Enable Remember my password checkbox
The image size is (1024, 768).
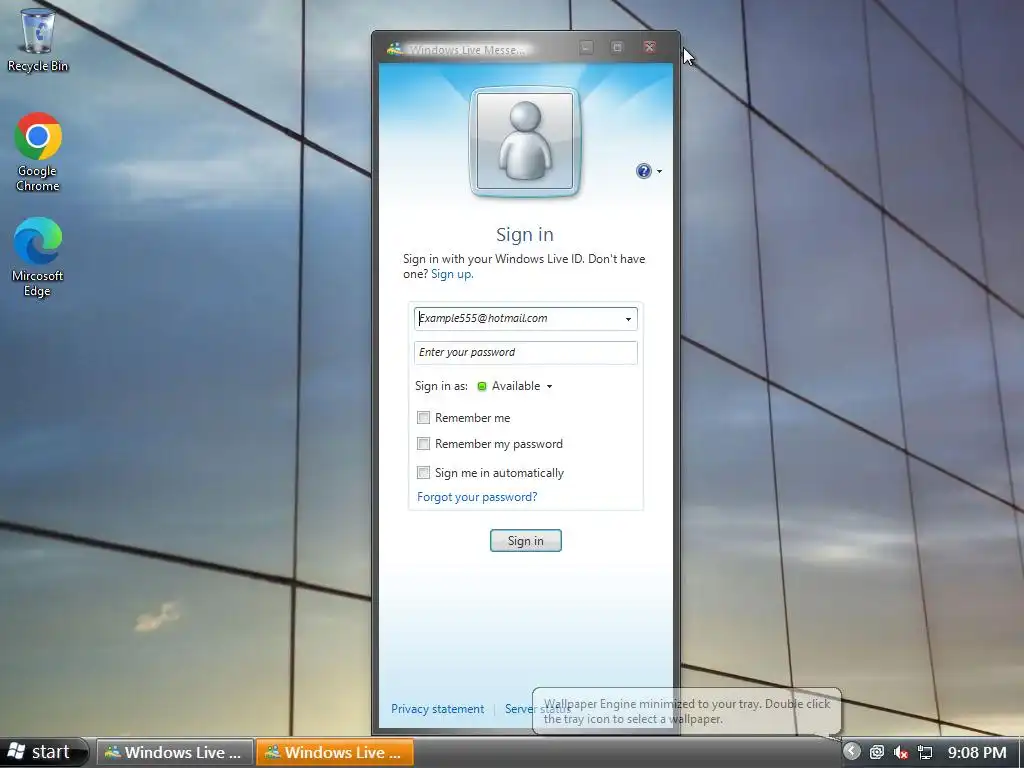point(423,444)
